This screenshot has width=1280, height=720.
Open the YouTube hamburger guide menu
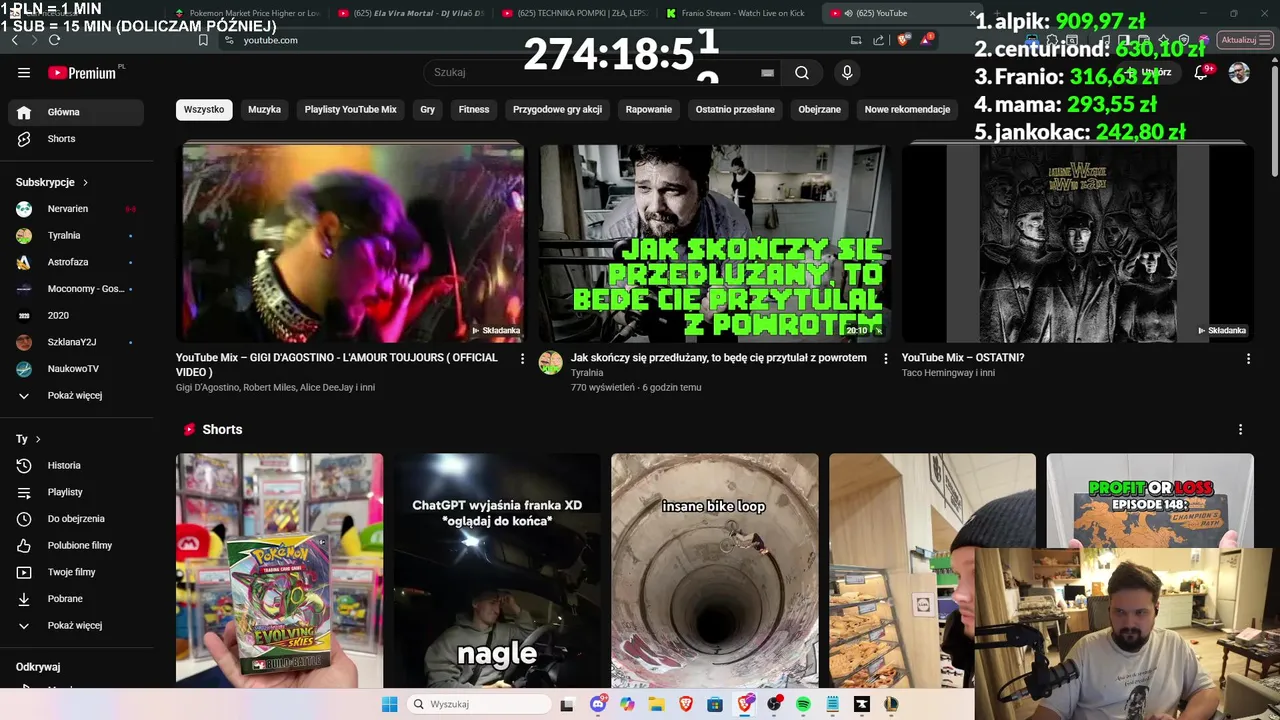click(24, 72)
